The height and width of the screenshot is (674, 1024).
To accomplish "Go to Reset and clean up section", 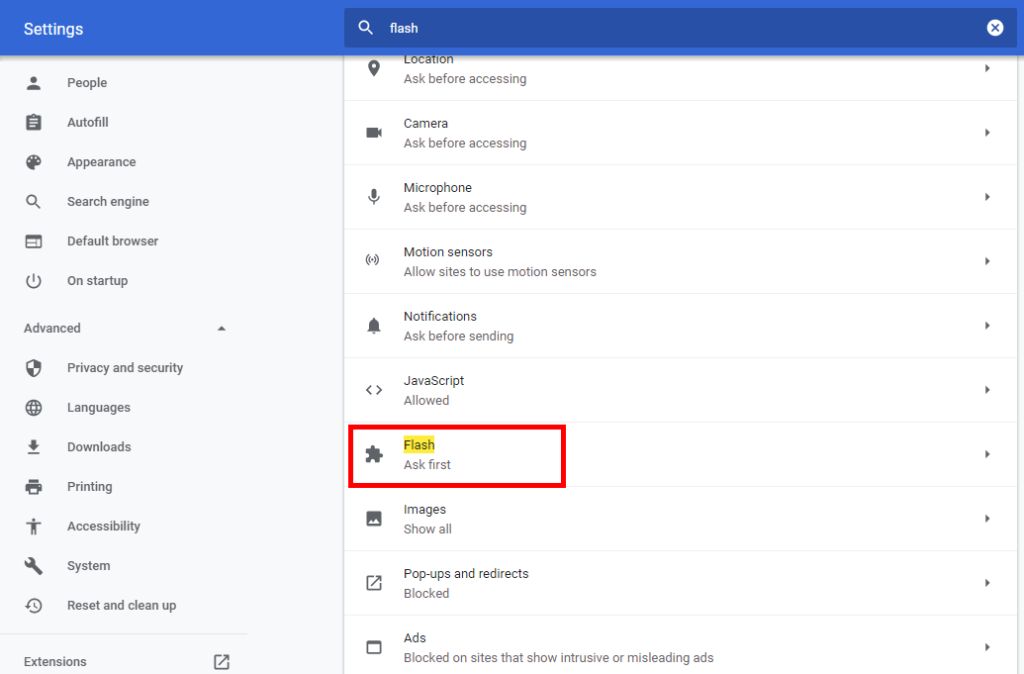I will [x=121, y=605].
